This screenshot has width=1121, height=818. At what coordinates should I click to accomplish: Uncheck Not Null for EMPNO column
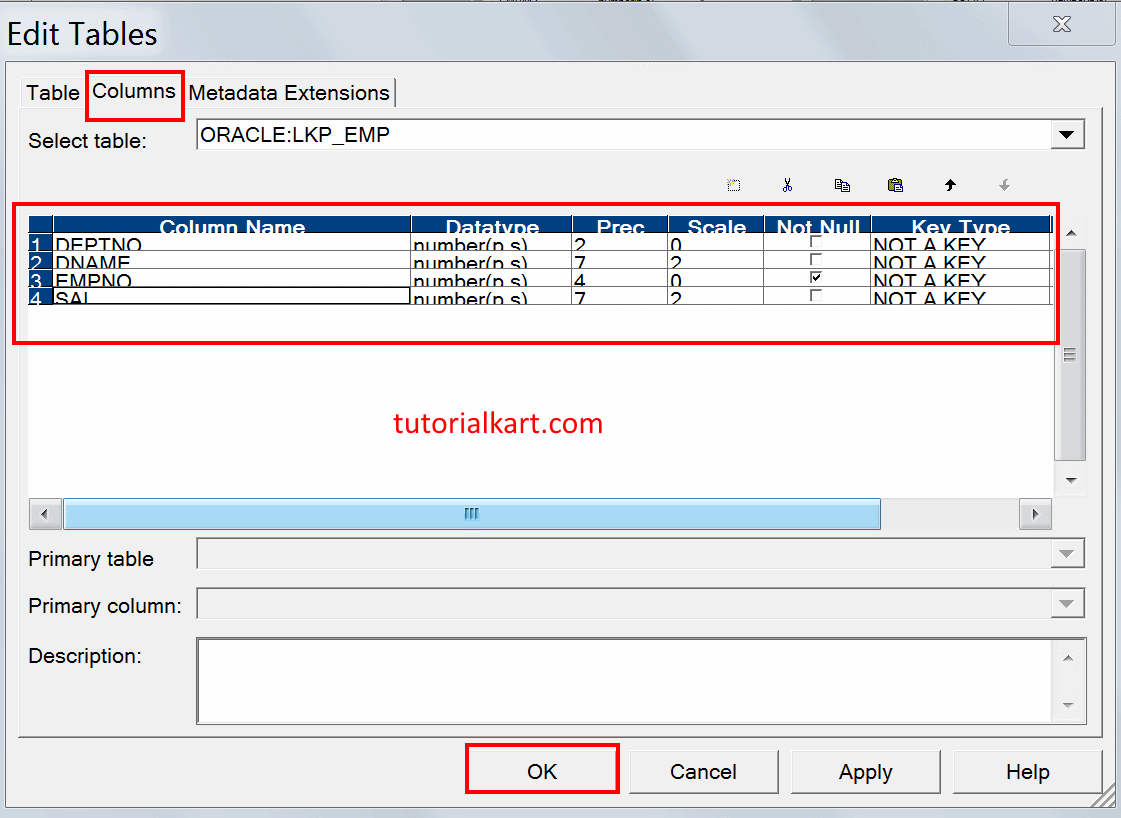point(815,279)
